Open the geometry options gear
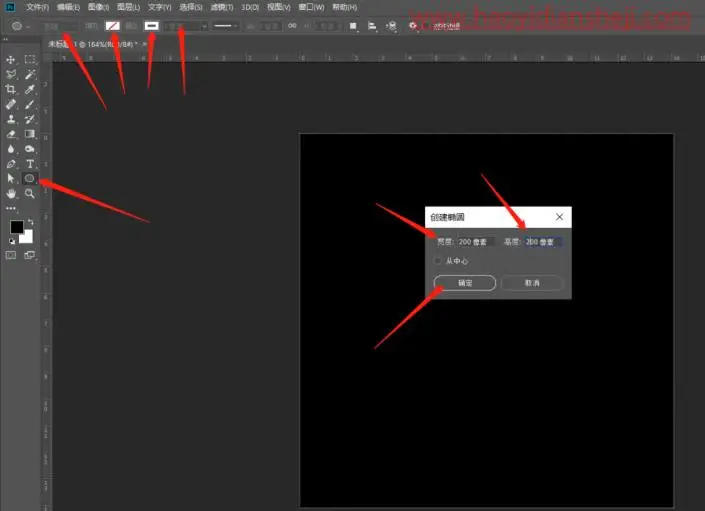The width and height of the screenshot is (705, 511). (412, 26)
